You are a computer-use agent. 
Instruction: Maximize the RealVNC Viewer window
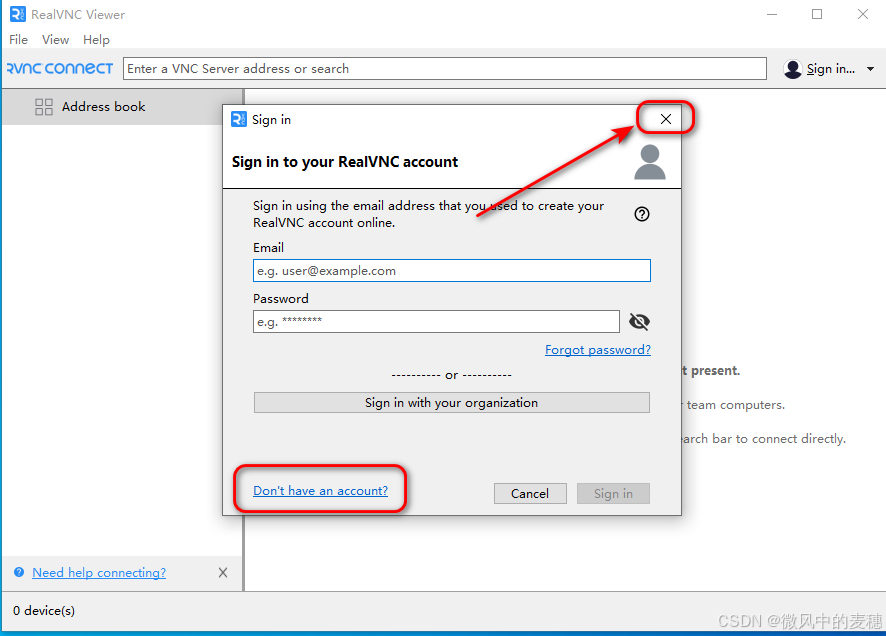coord(817,14)
